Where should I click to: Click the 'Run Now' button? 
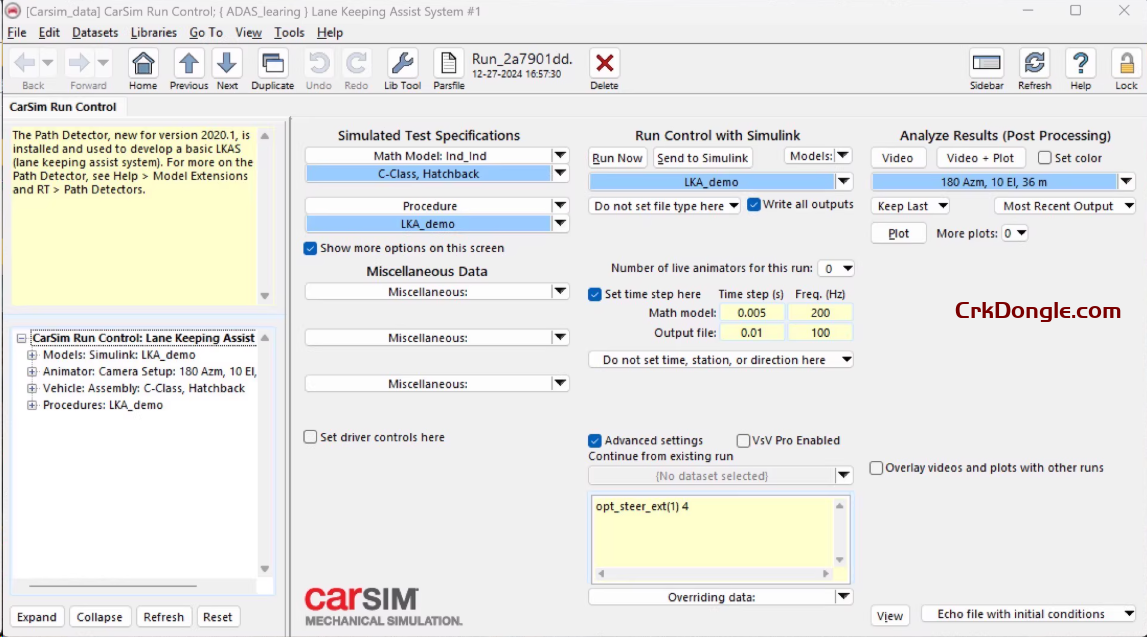[617, 157]
